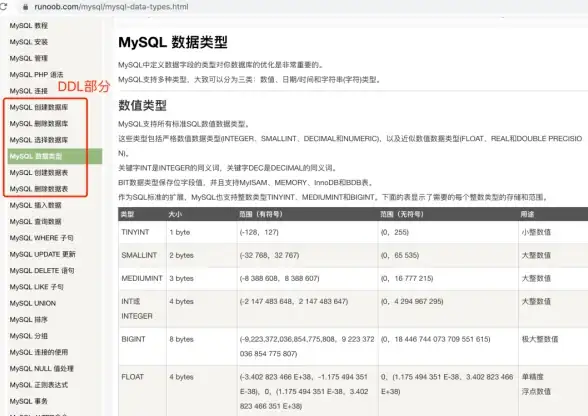Go to MySQL 创建数据库 page
Screen dimensions: 588x416
39,107
